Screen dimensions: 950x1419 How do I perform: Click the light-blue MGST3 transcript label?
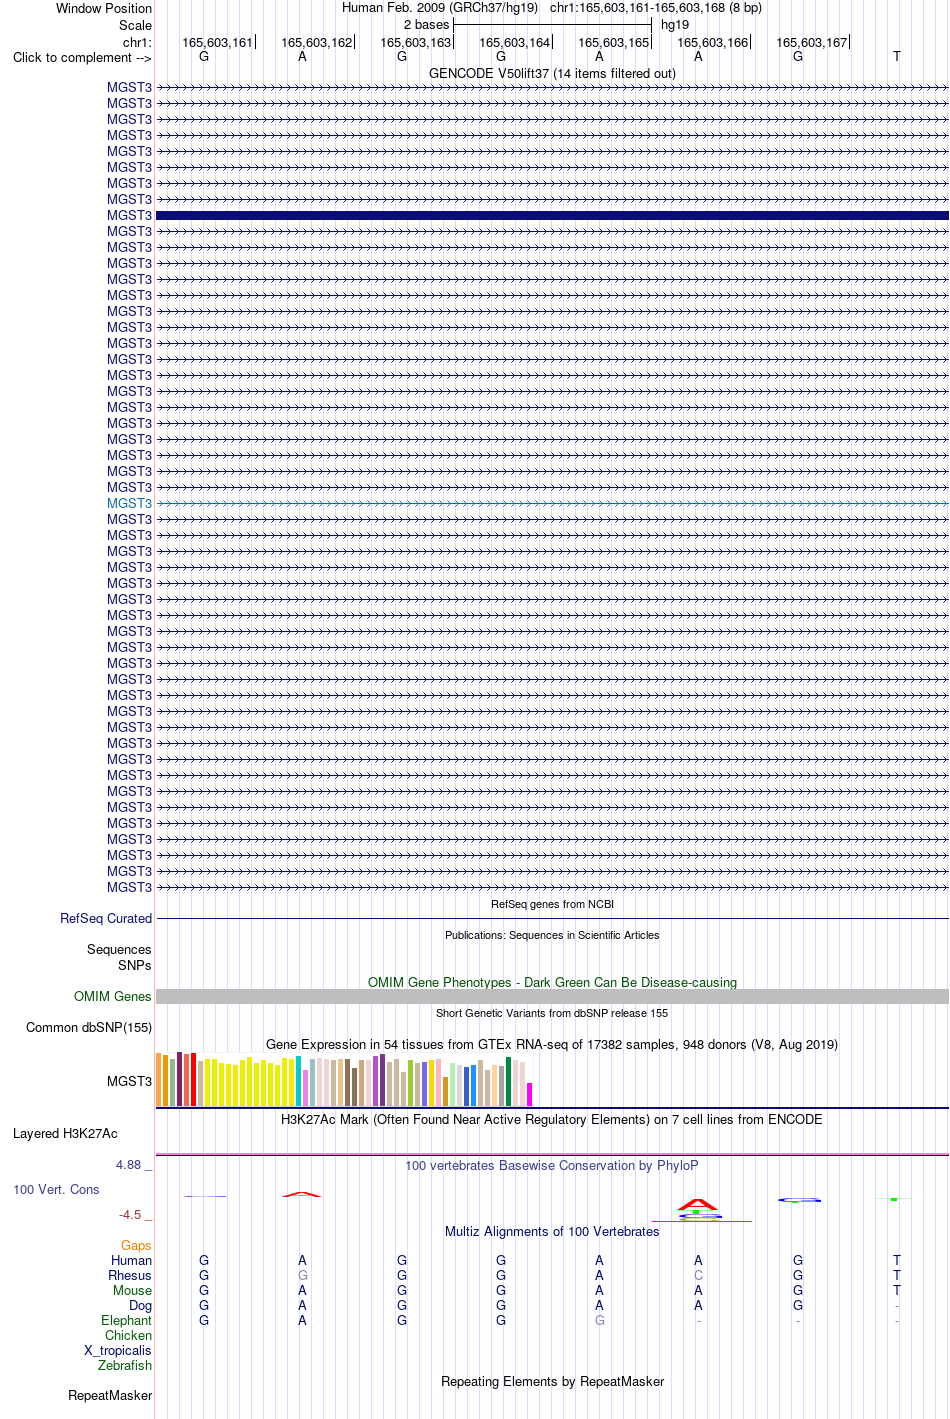point(129,503)
